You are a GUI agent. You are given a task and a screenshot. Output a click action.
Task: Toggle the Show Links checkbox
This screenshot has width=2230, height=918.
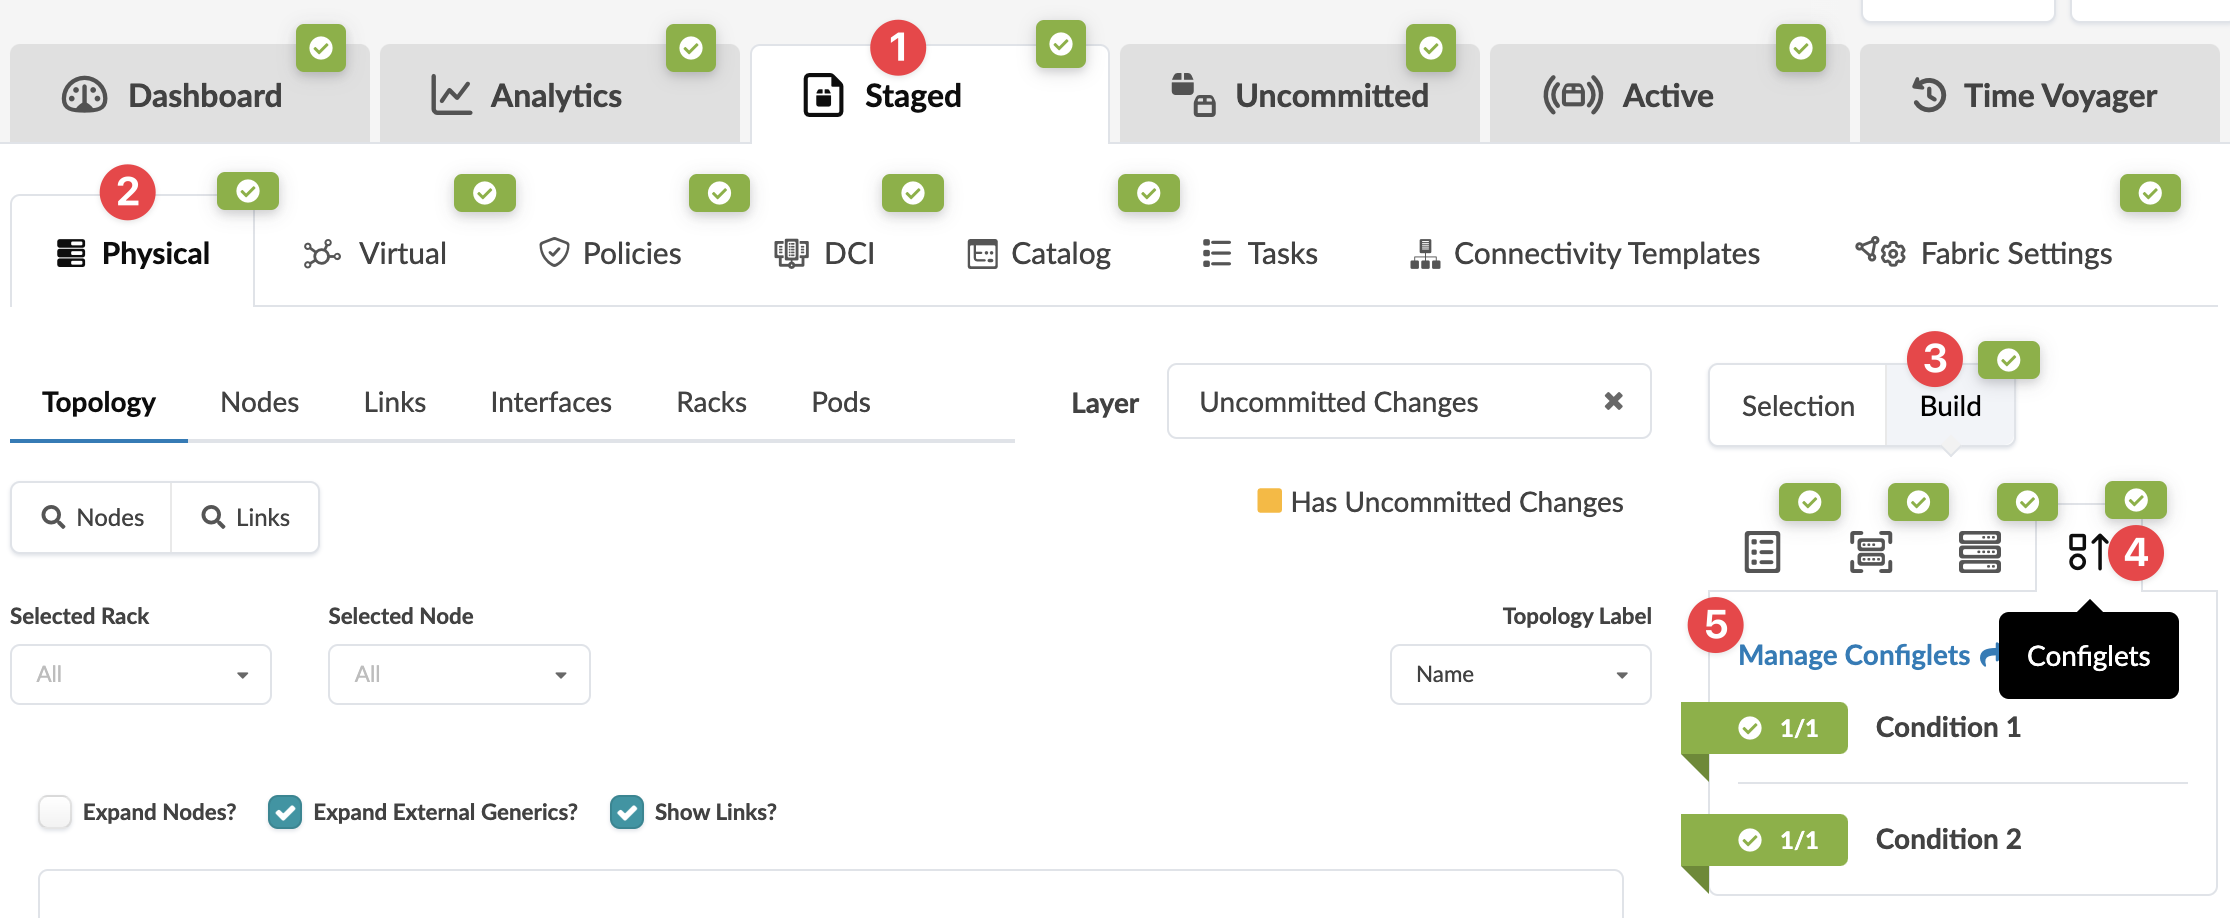[627, 812]
